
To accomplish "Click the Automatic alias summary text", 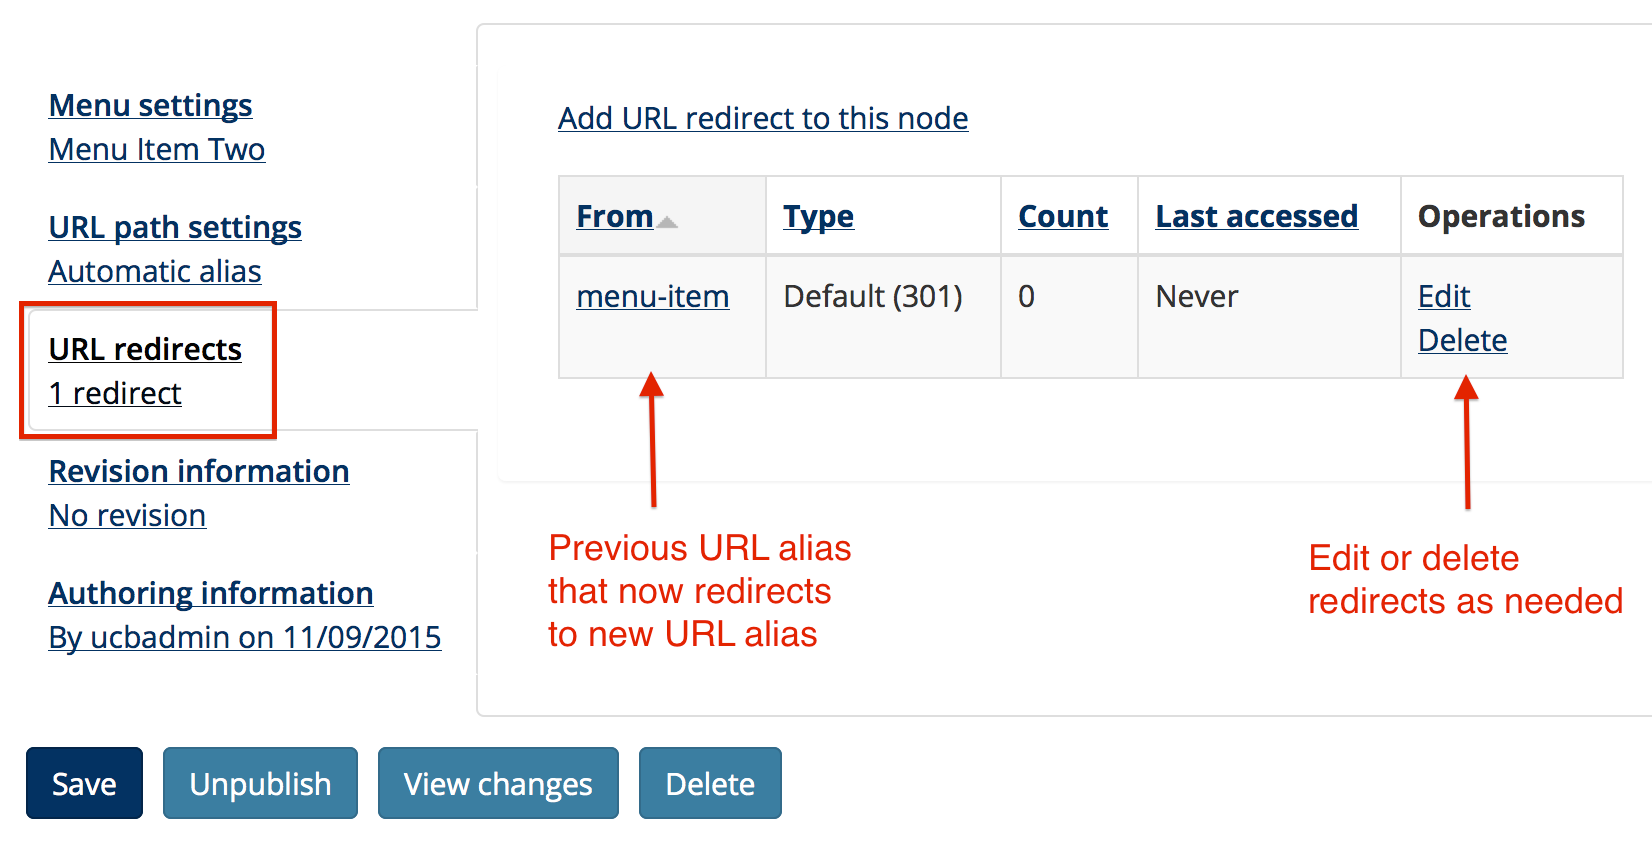I will pos(155,271).
